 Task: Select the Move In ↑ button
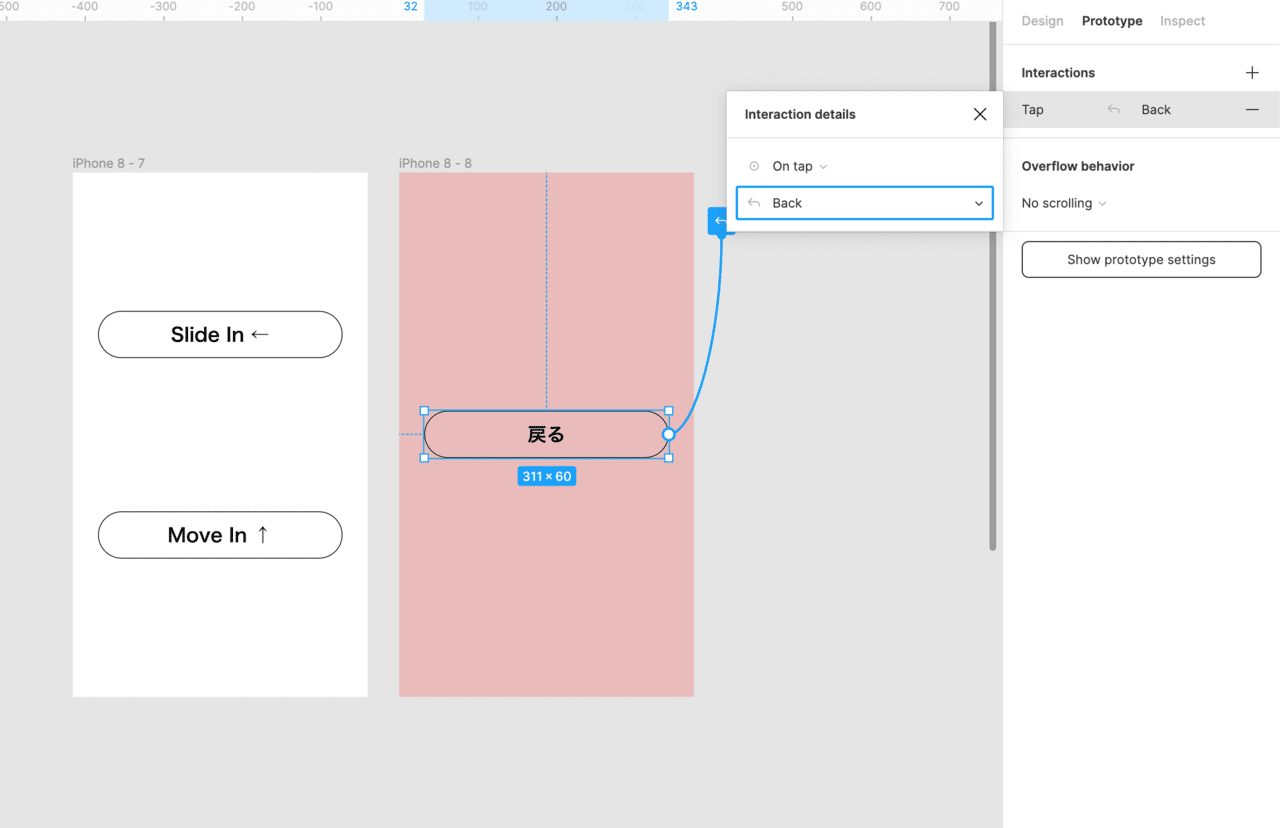pos(220,535)
